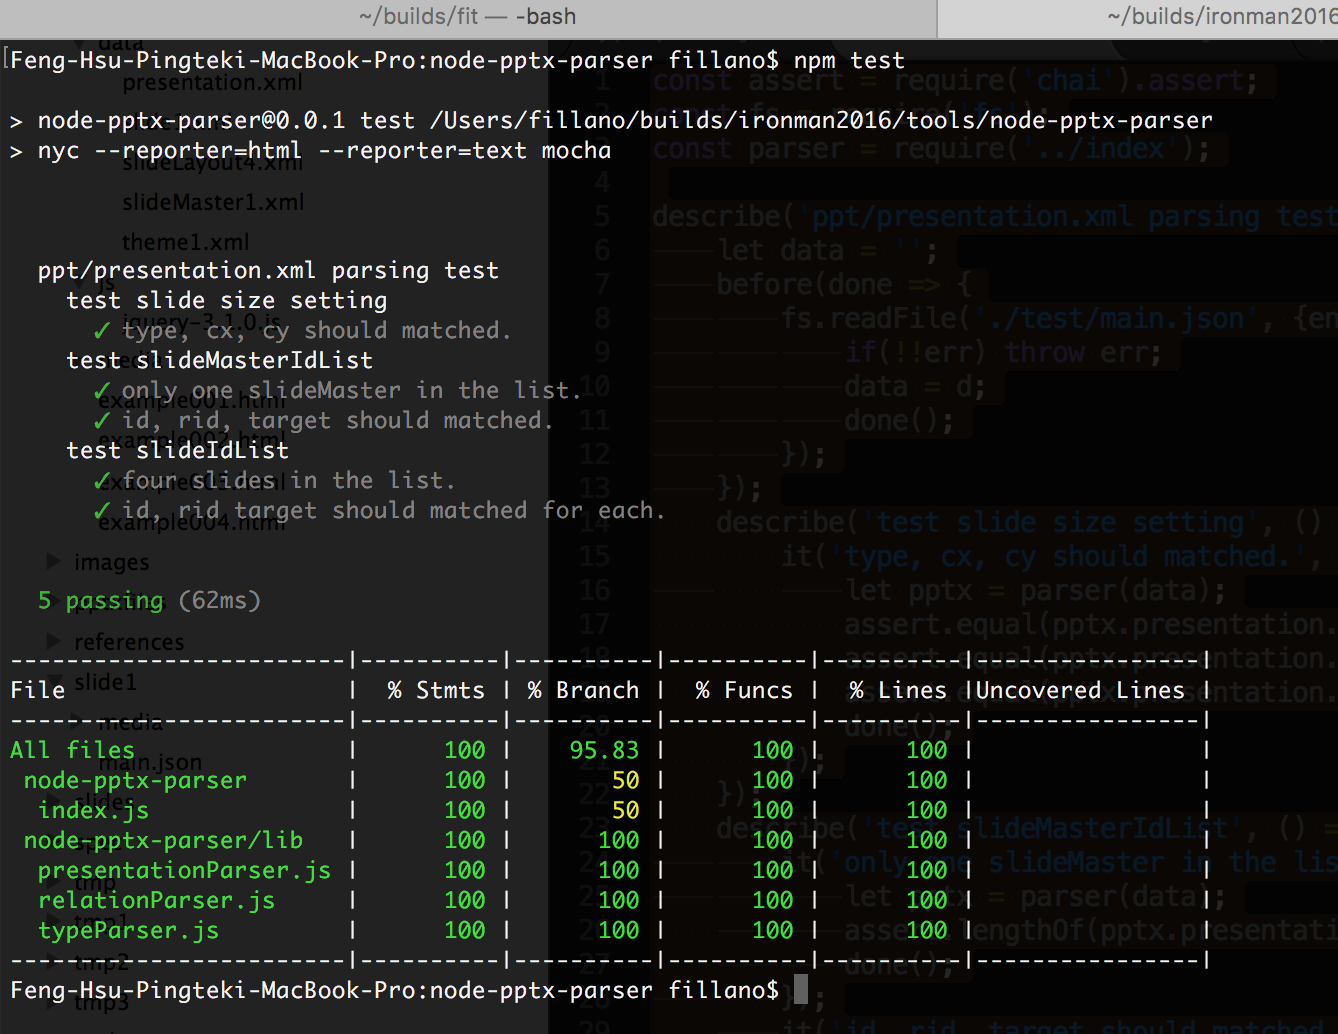Viewport: 1338px width, 1034px height.
Task: Select slideMaster1.xml in background file tree
Action: click(213, 202)
